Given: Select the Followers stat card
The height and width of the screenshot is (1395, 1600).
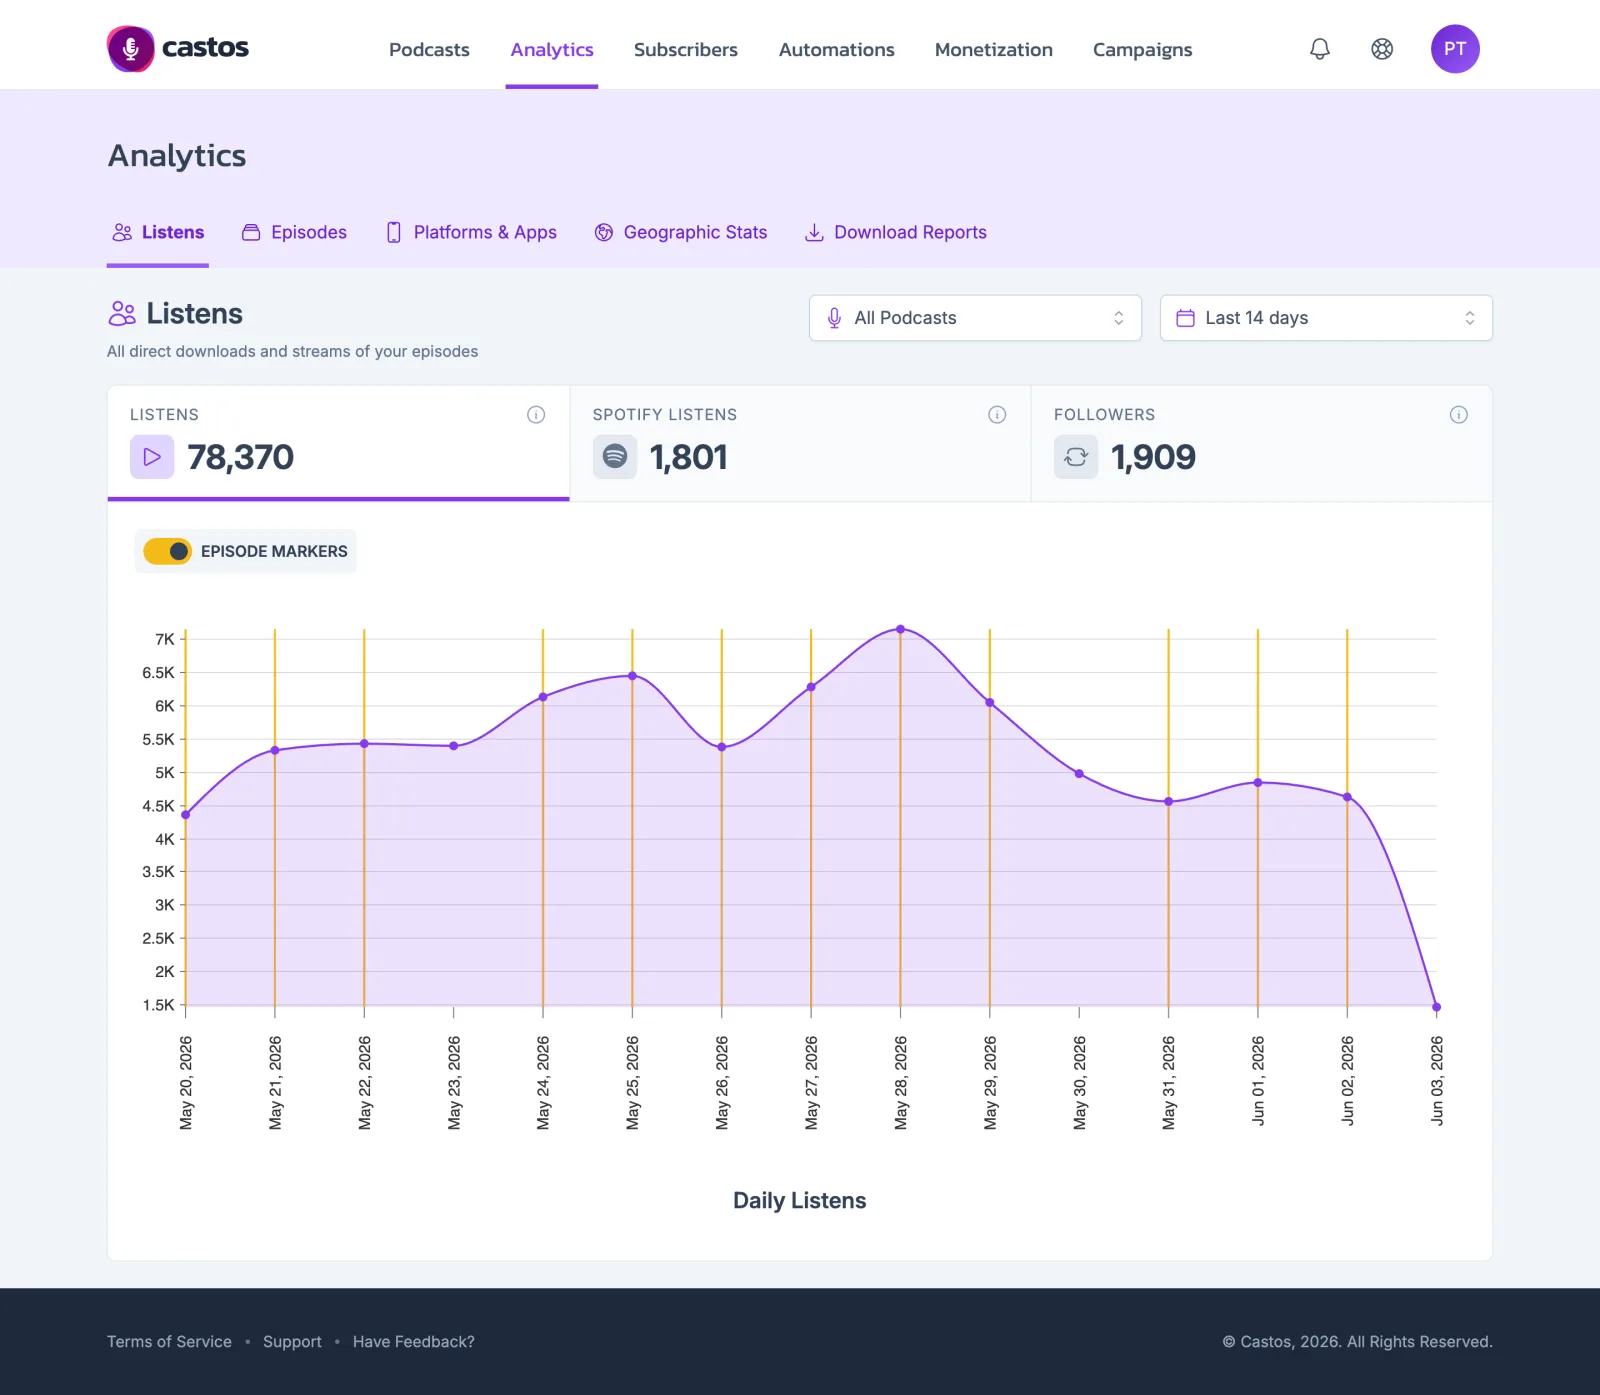Looking at the screenshot, I should pyautogui.click(x=1262, y=443).
